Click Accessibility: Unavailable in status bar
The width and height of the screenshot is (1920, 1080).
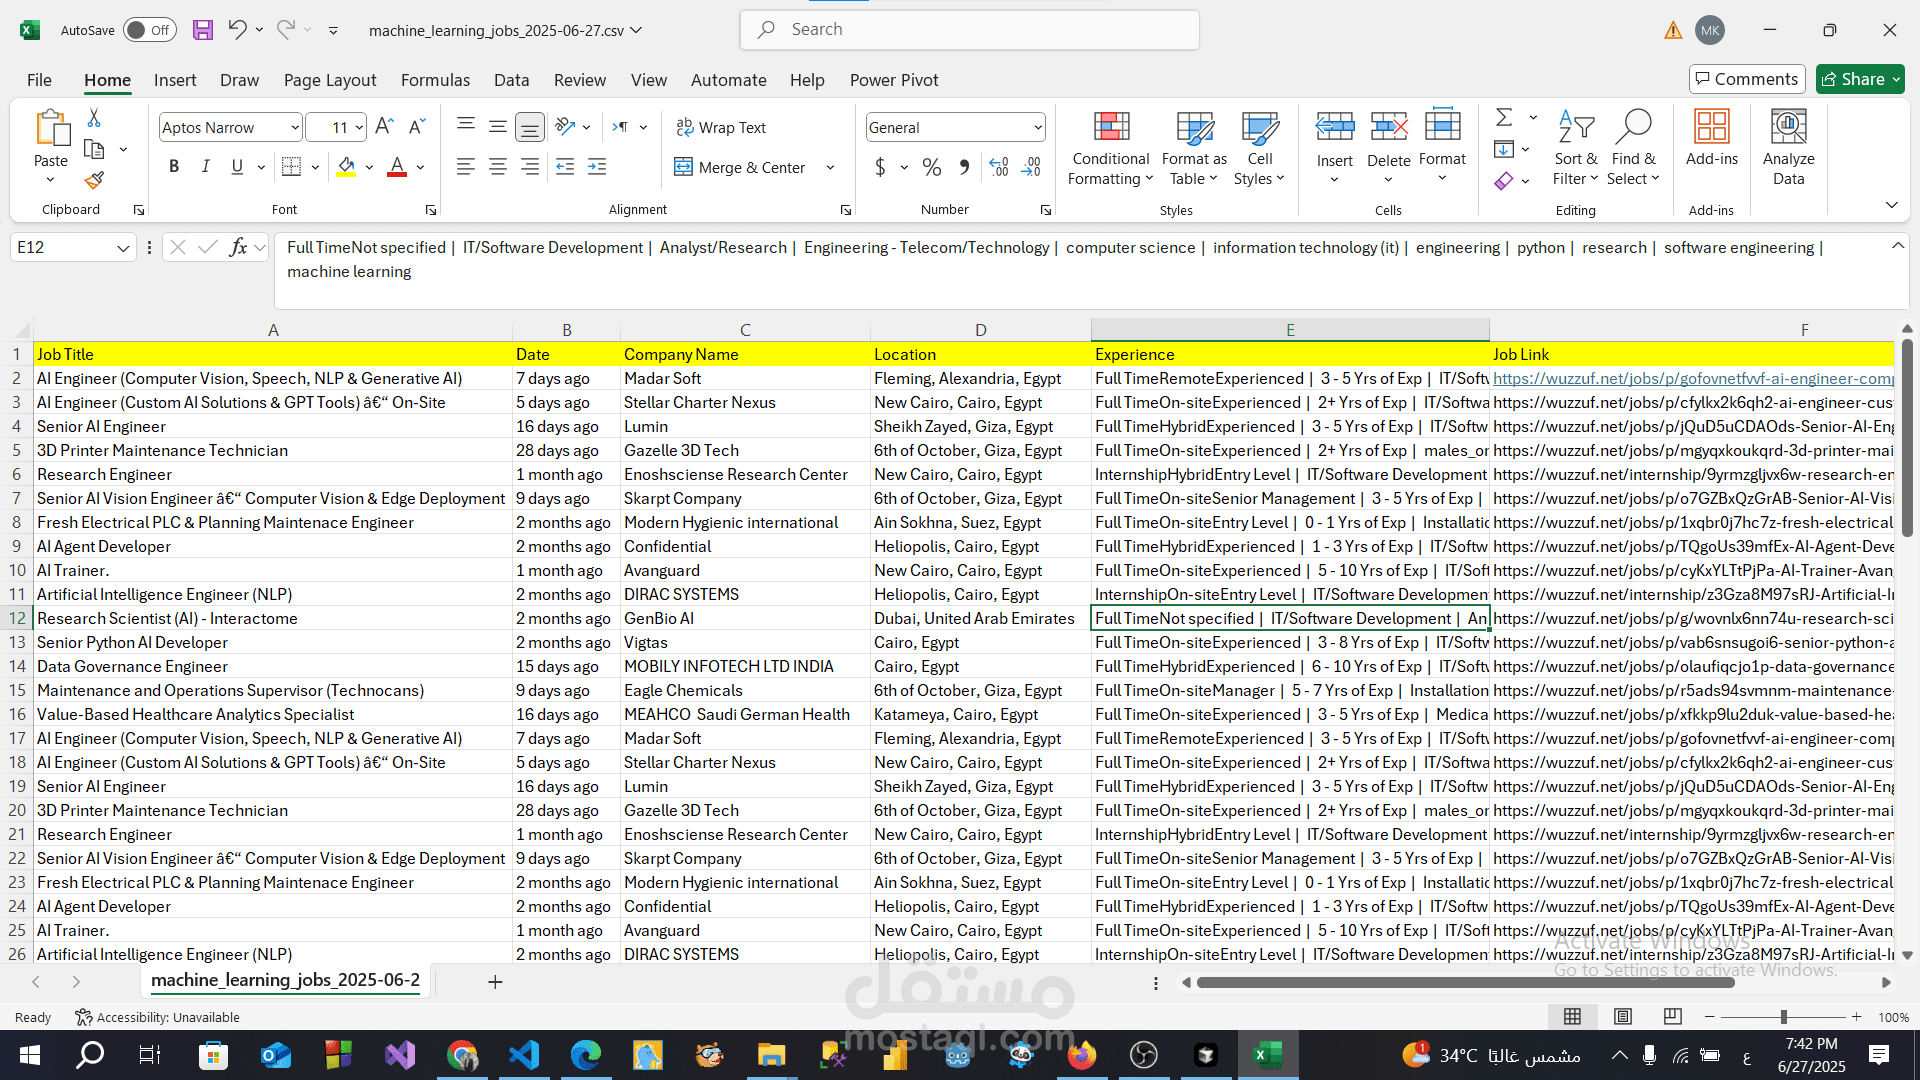pos(157,1017)
